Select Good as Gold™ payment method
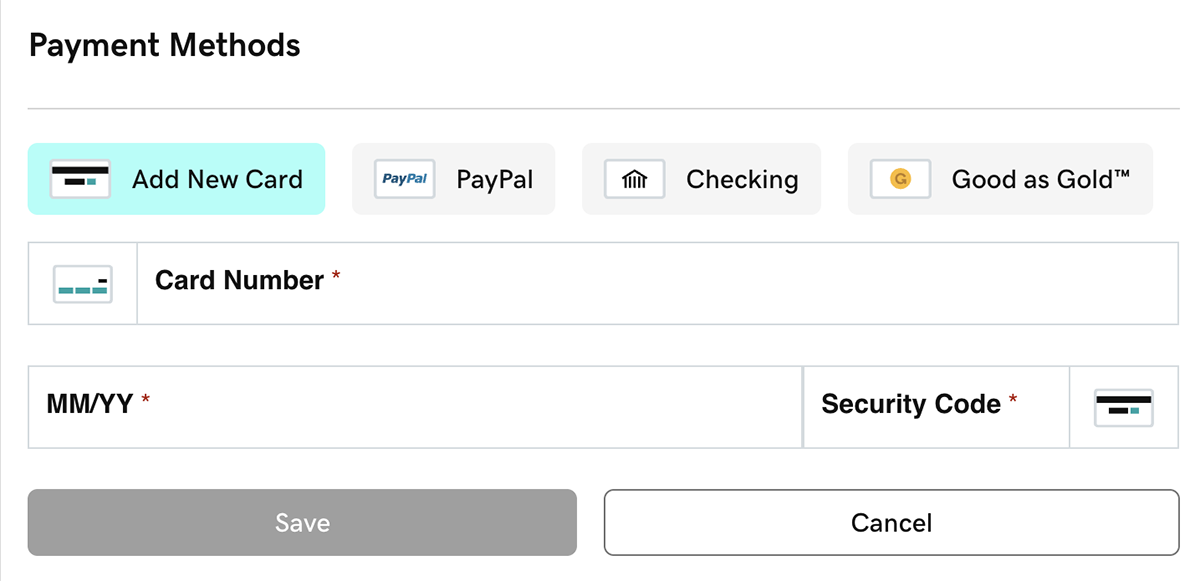 [1000, 178]
